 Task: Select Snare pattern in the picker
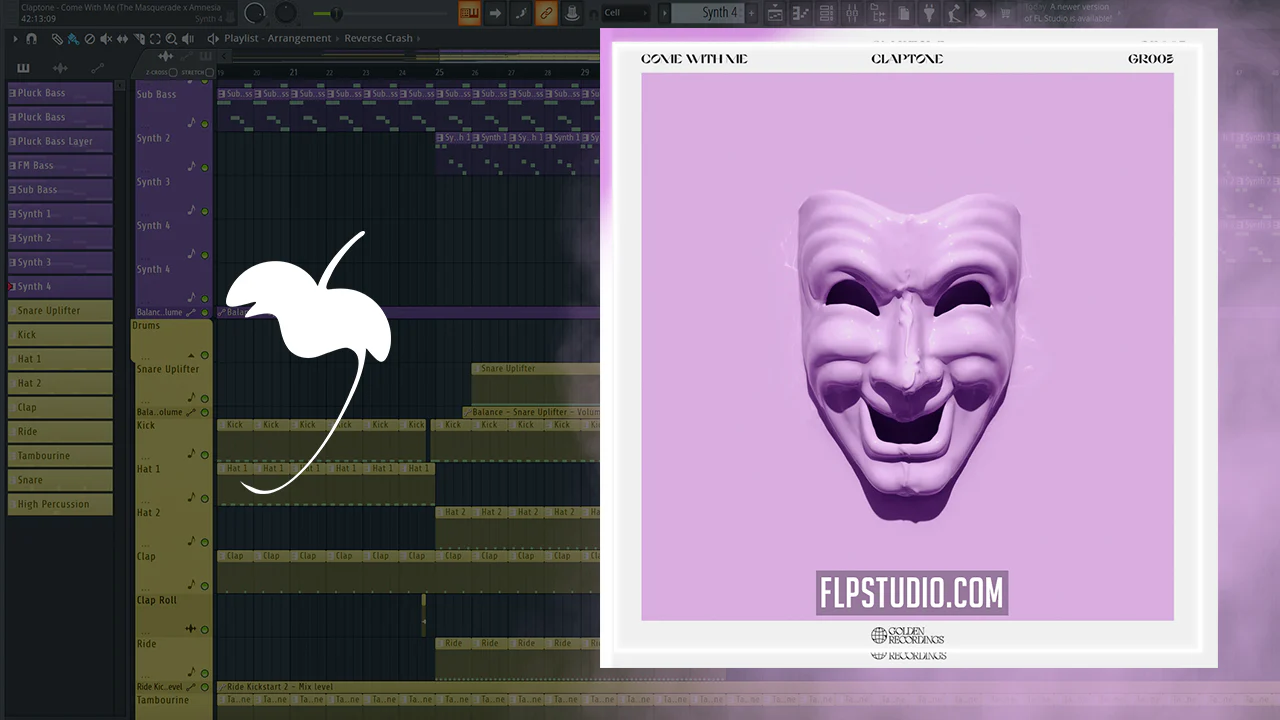(x=60, y=480)
